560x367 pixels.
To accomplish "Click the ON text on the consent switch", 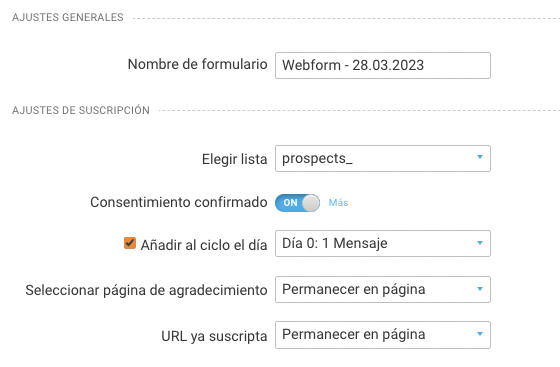I will pyautogui.click(x=290, y=203).
